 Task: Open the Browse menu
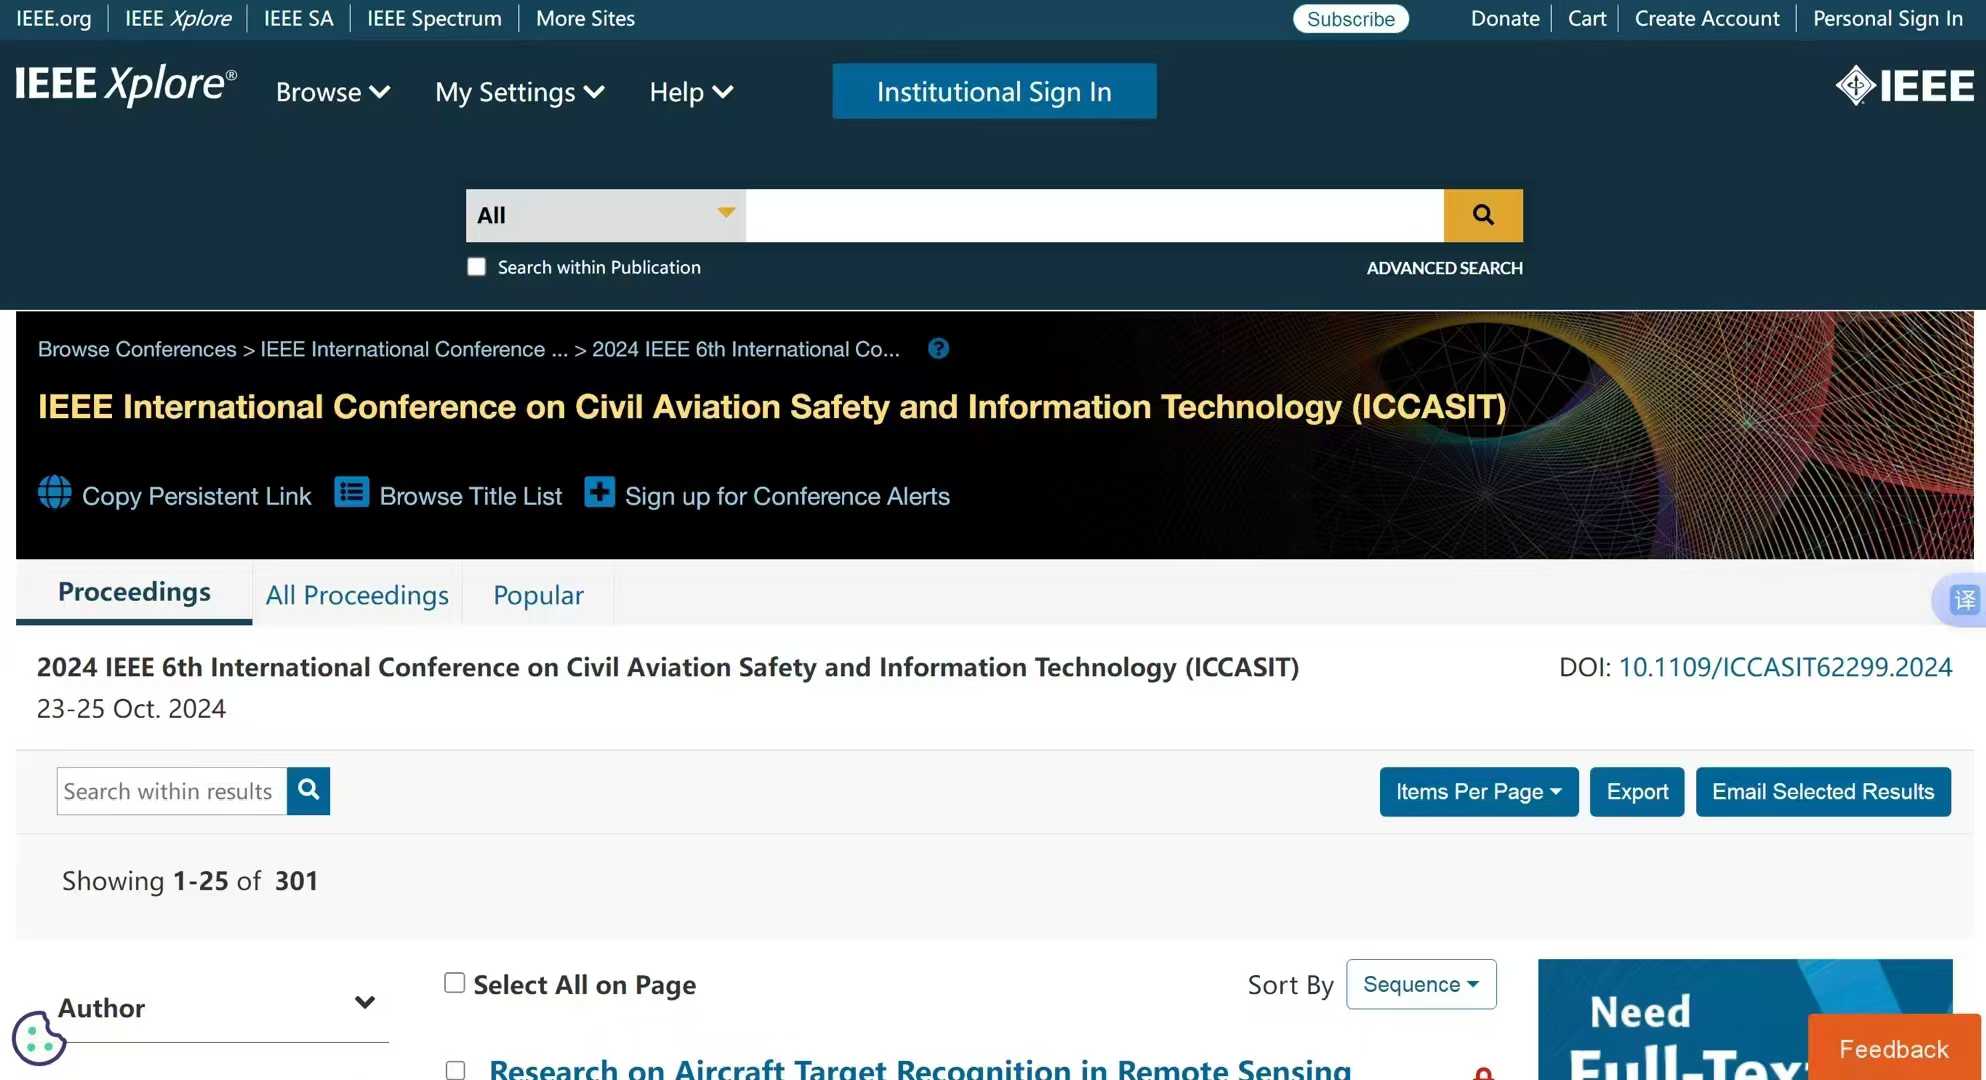tap(331, 92)
